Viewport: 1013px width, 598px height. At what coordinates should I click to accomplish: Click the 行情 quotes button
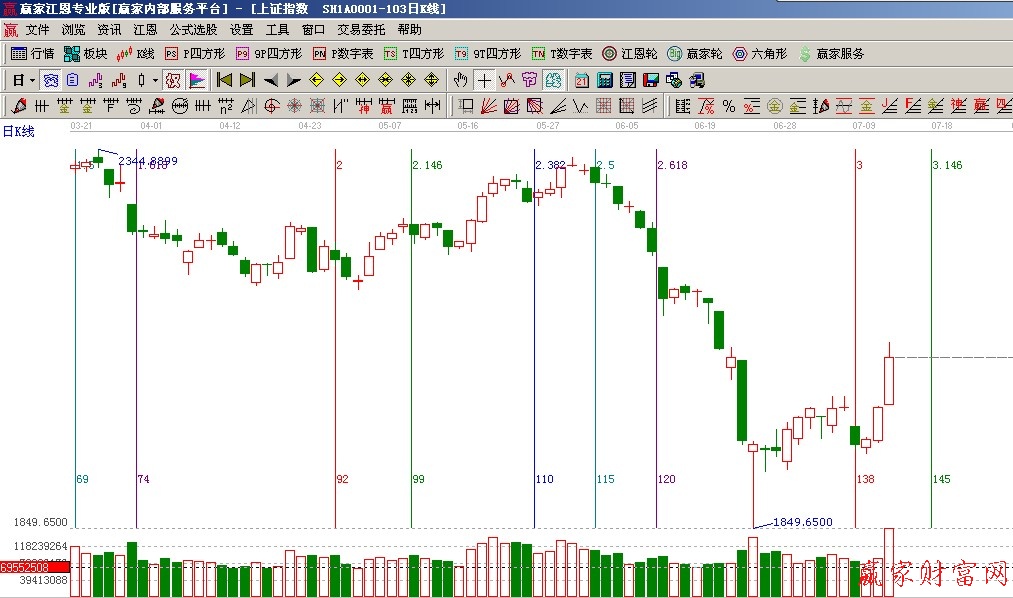tap(32, 54)
